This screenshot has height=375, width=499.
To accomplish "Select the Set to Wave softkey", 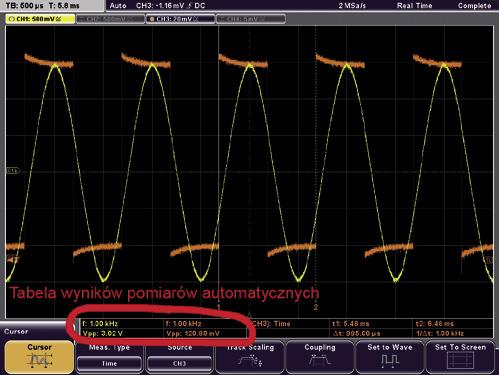I will coord(390,357).
